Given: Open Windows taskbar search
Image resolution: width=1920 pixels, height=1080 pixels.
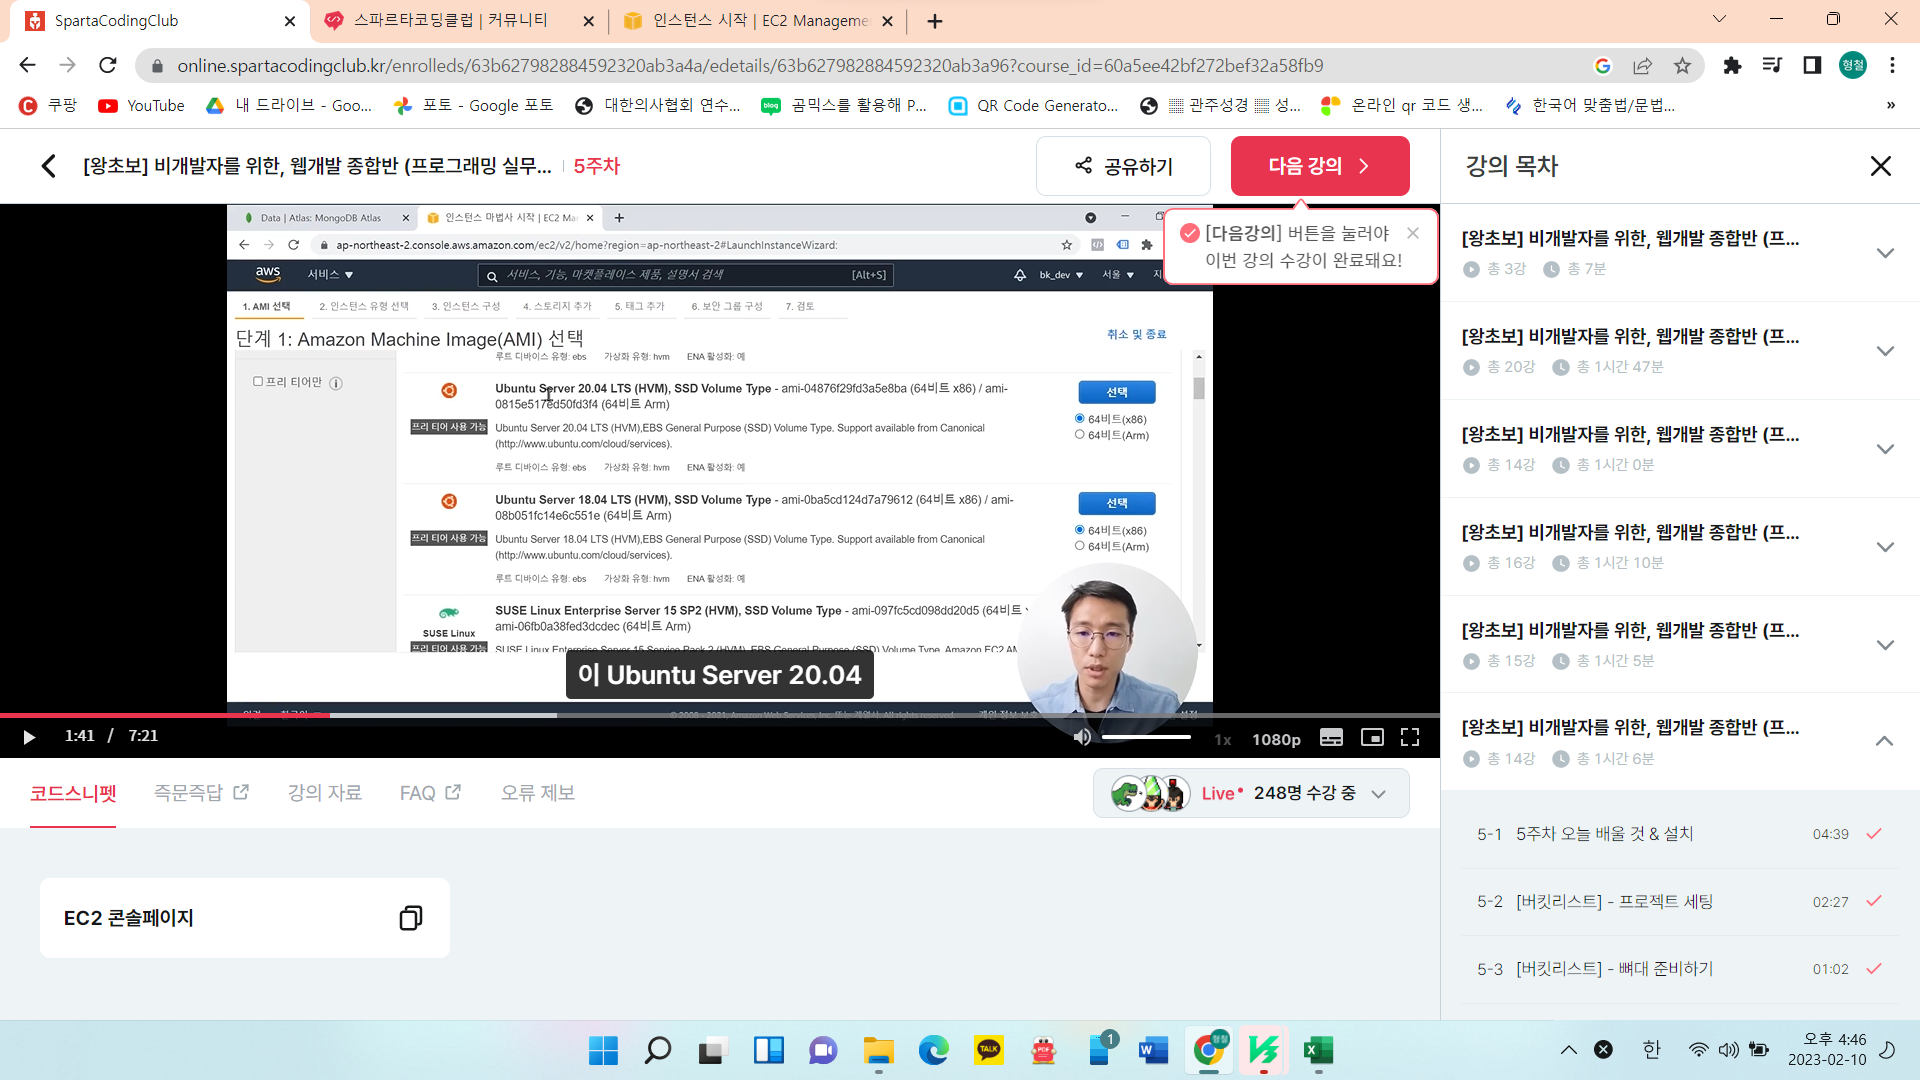Looking at the screenshot, I should (658, 1050).
